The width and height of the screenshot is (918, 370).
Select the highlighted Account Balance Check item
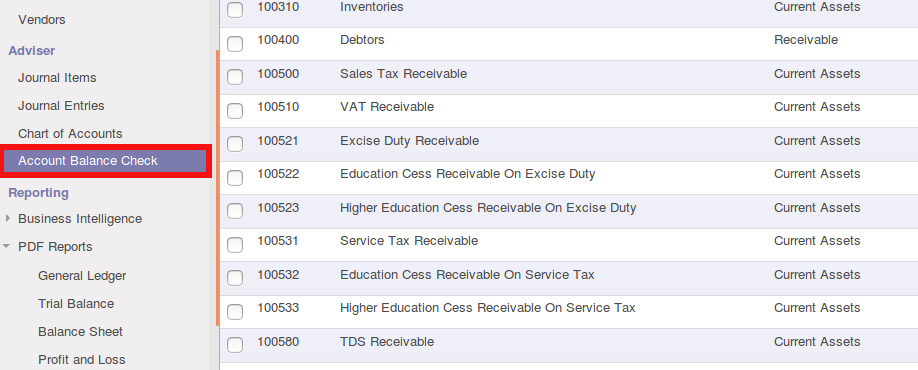(x=105, y=161)
